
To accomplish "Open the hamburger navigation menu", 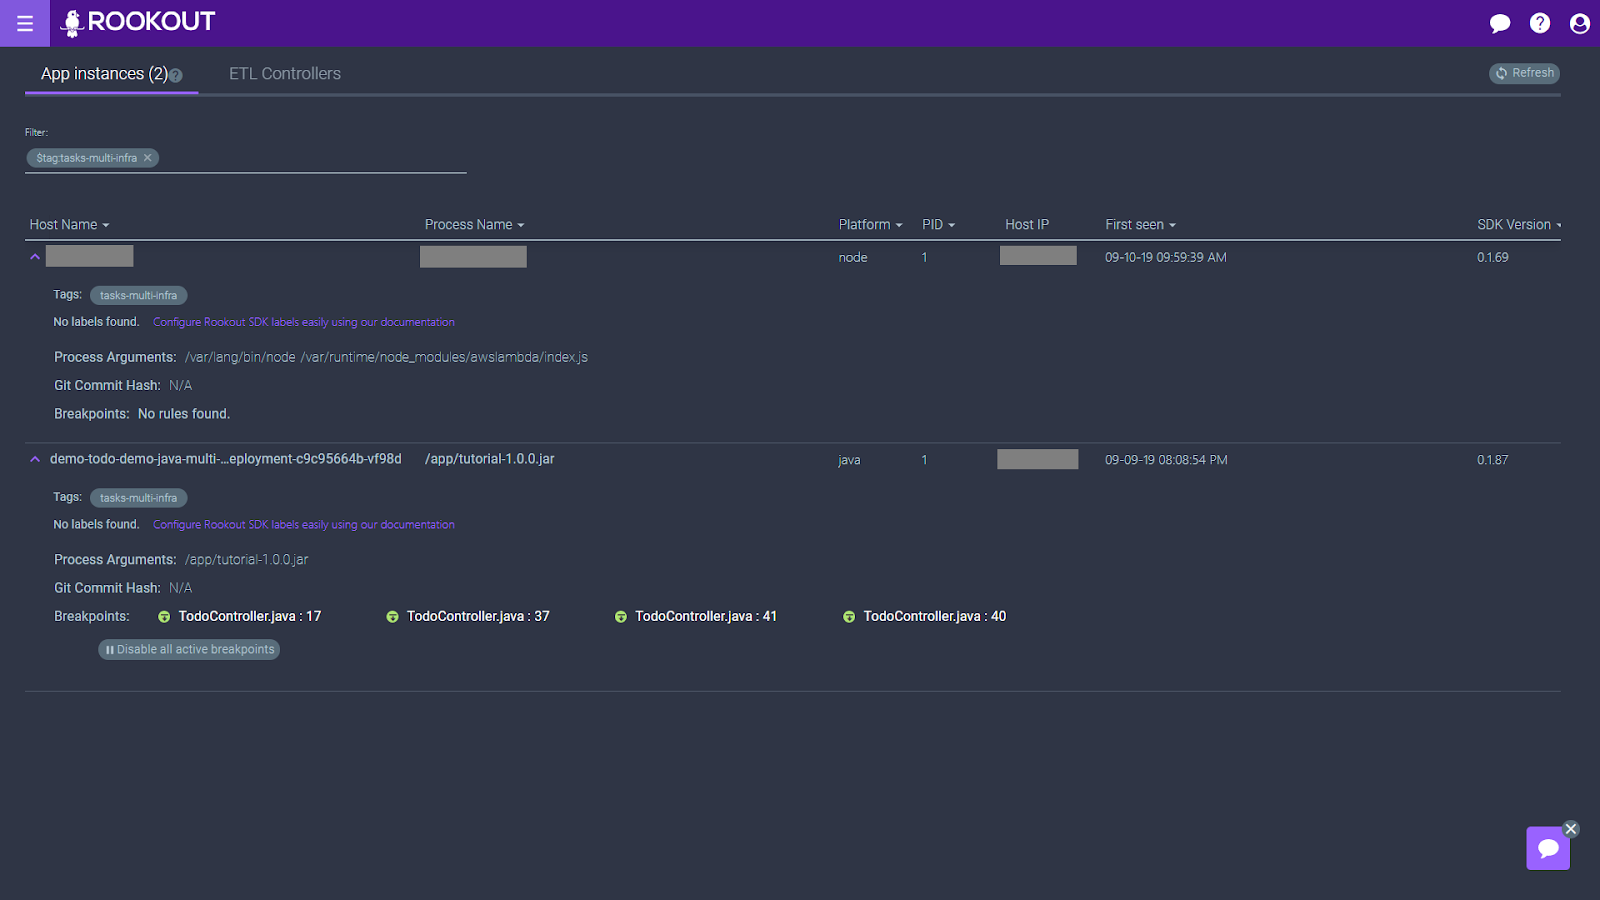I will [x=25, y=23].
